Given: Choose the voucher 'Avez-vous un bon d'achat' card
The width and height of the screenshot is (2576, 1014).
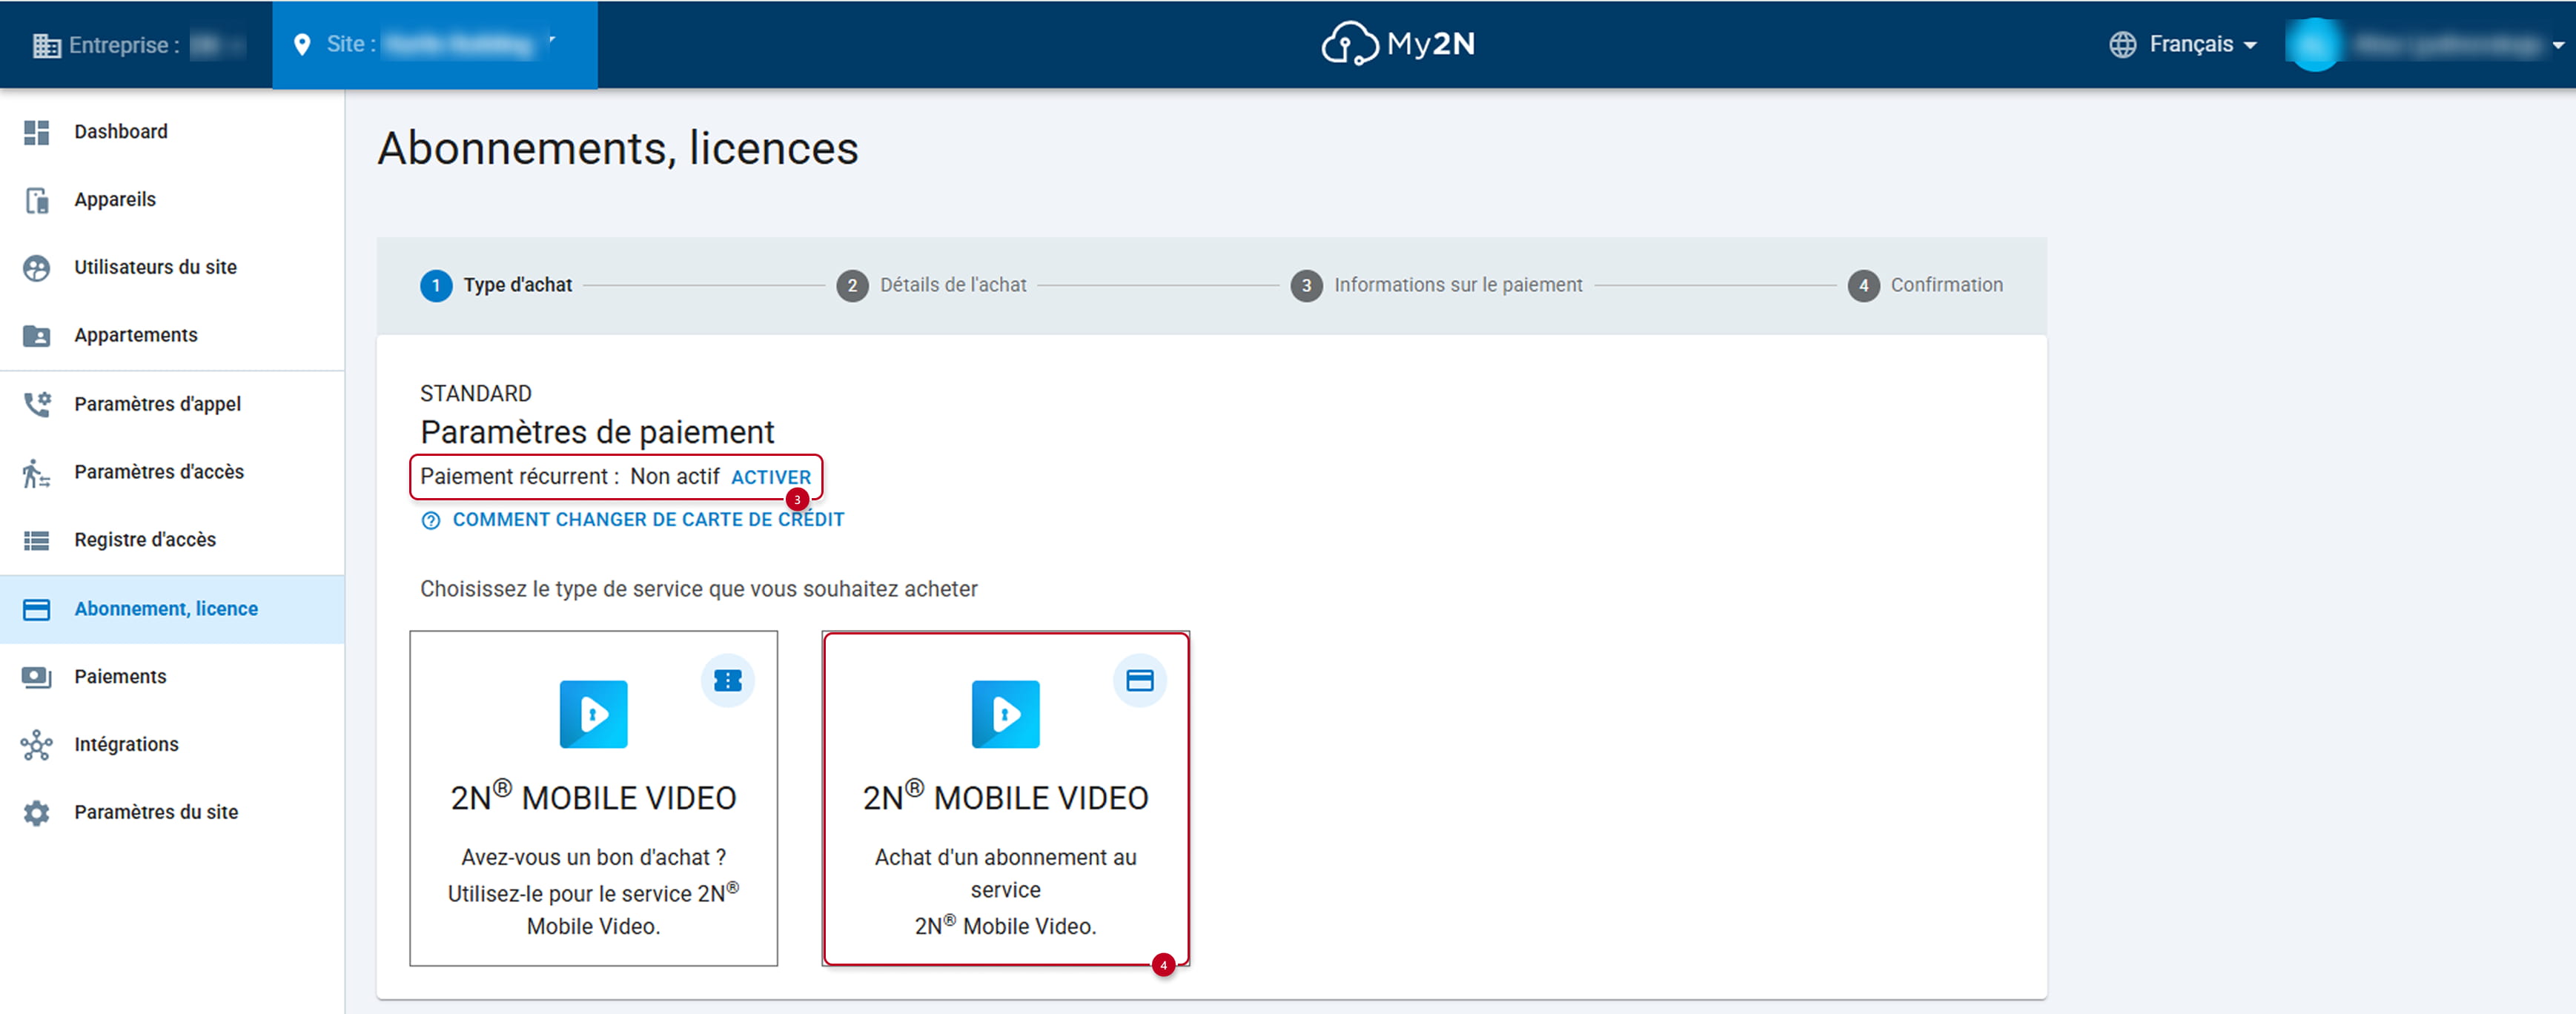Looking at the screenshot, I should coord(593,798).
